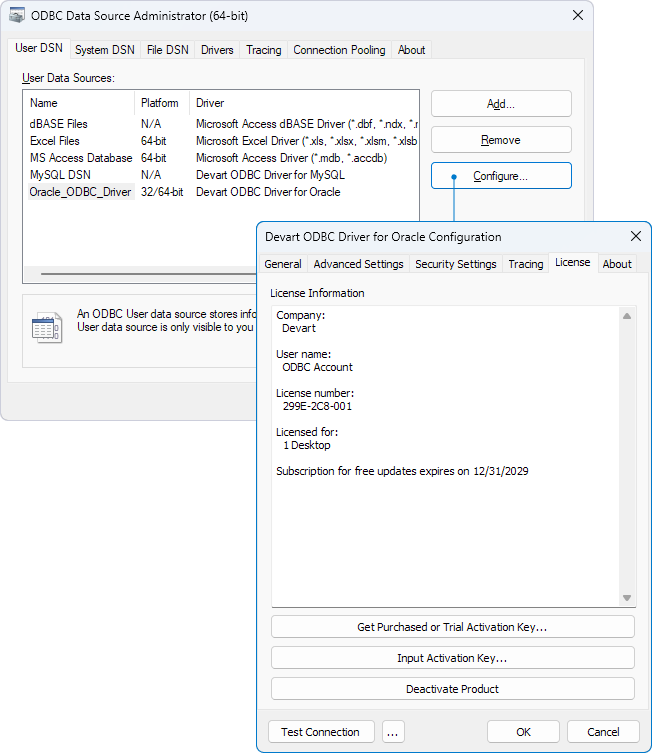
Task: Click the 32/64-bit platform cell
Action: [162, 192]
